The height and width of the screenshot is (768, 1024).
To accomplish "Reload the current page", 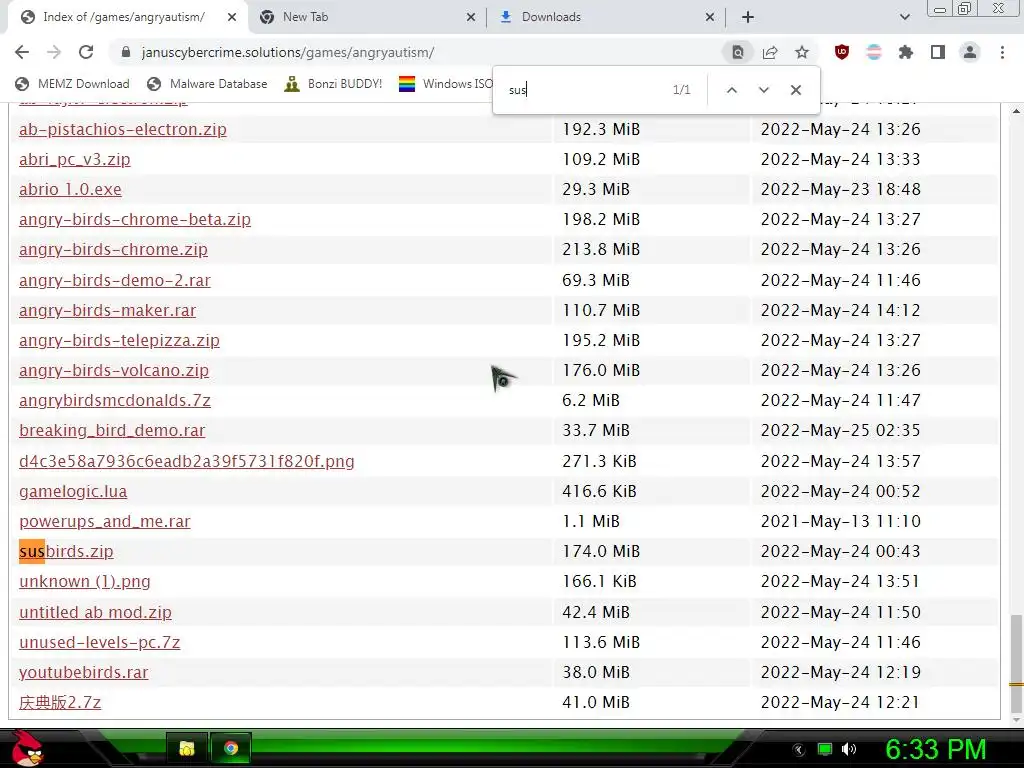I will click(x=86, y=52).
